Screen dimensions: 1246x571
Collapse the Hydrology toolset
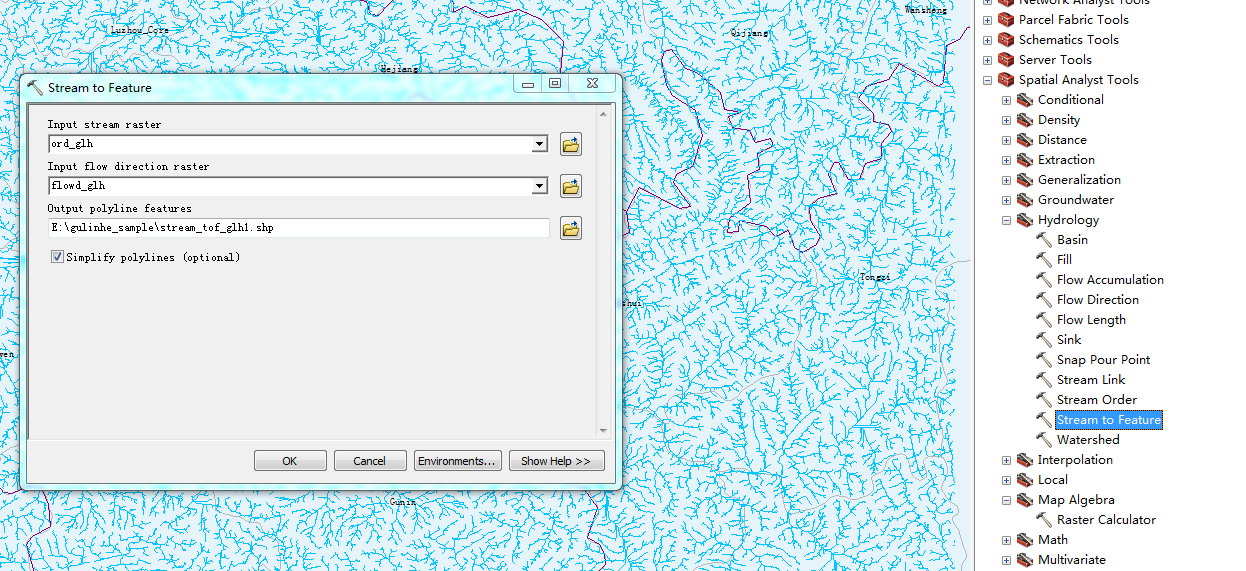click(x=1007, y=220)
